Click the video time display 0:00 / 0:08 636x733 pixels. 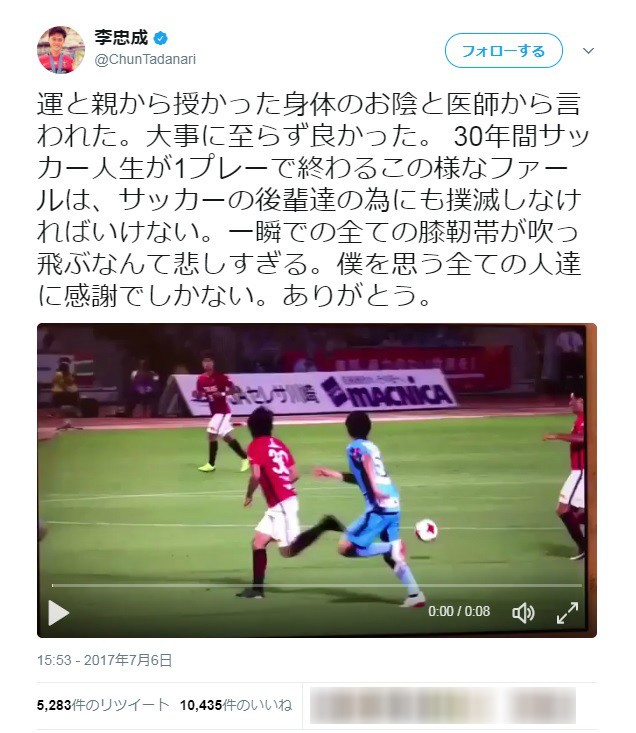(459, 611)
